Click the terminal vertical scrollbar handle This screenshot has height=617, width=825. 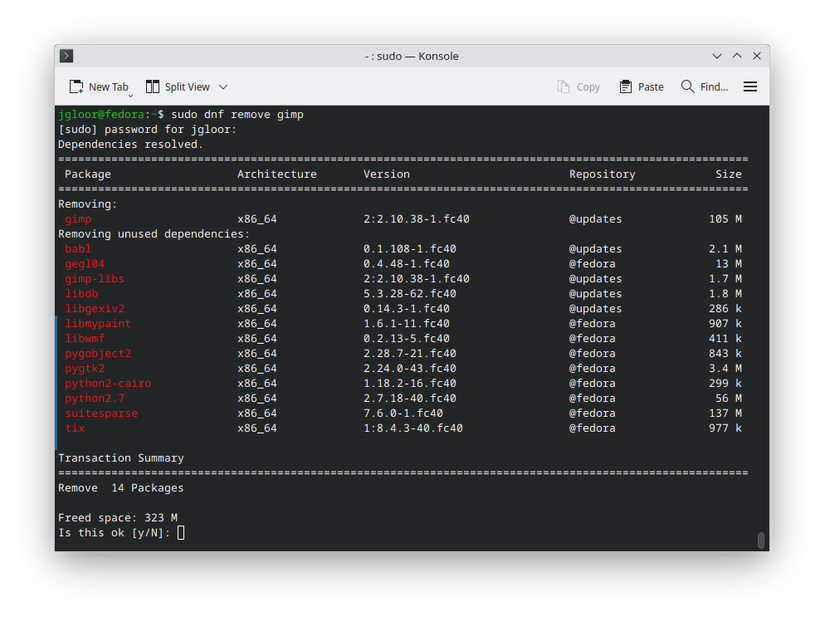761,540
